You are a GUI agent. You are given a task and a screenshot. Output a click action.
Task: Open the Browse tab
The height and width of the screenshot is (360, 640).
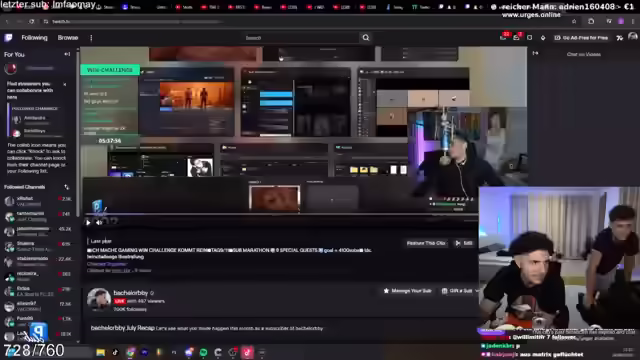coord(68,38)
